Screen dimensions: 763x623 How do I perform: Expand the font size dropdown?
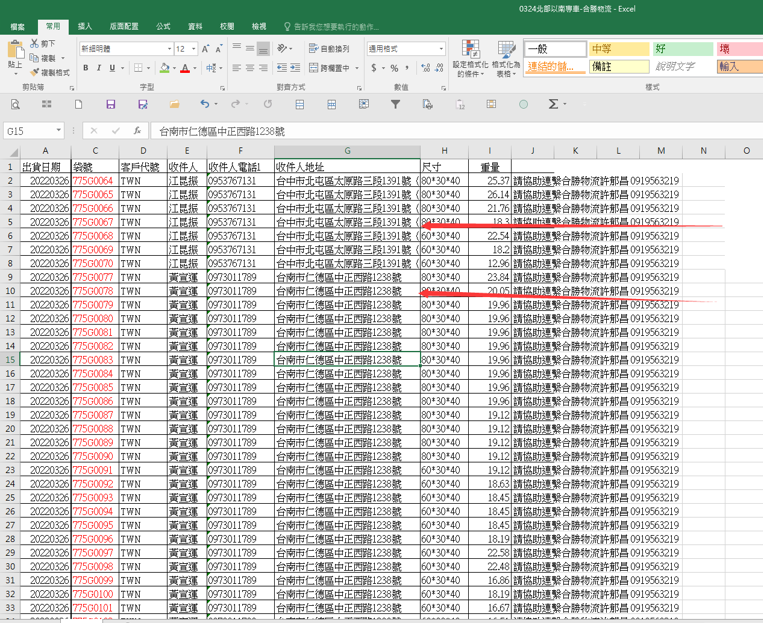193,49
